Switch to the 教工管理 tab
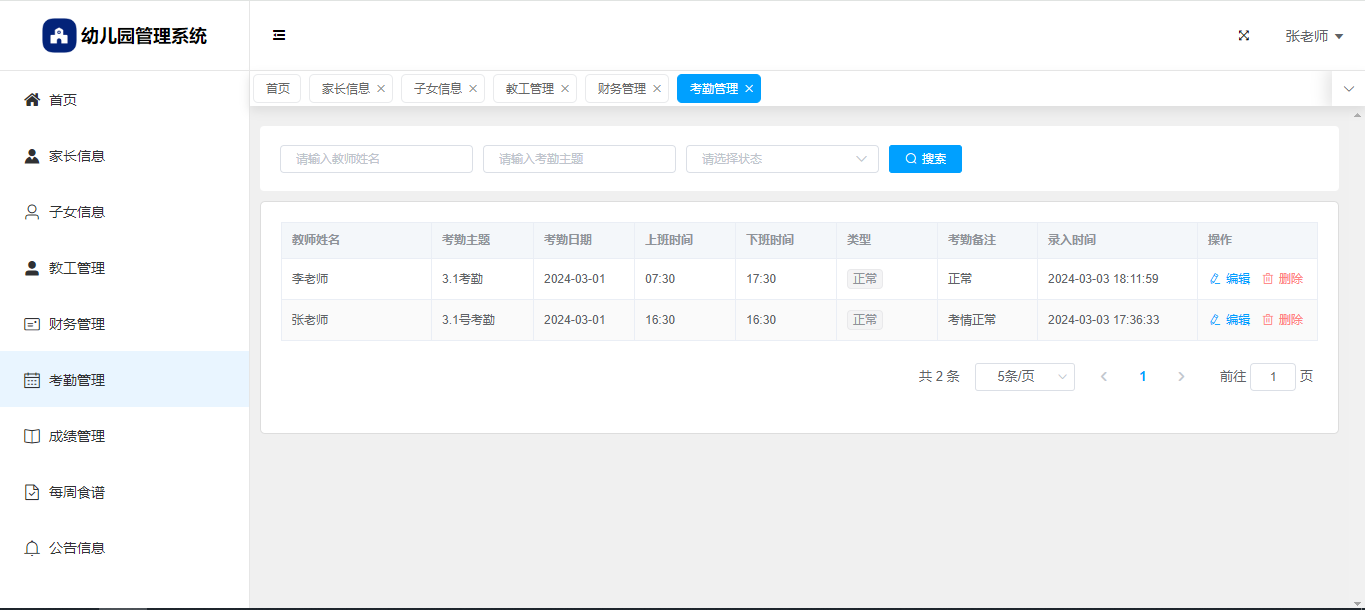The height and width of the screenshot is (610, 1365). (529, 89)
